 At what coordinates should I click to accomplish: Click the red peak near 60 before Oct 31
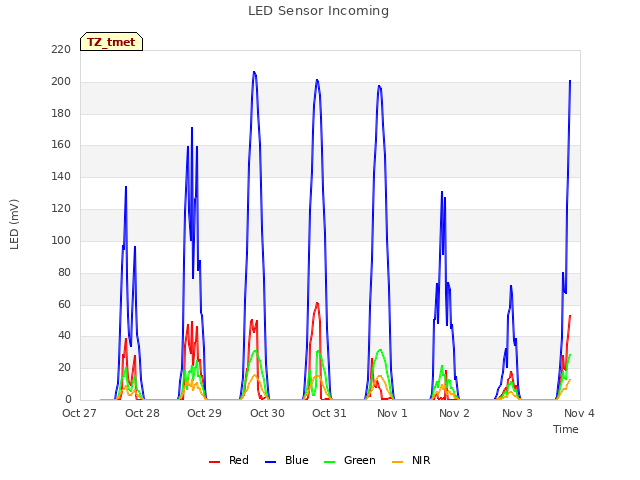click(x=317, y=303)
